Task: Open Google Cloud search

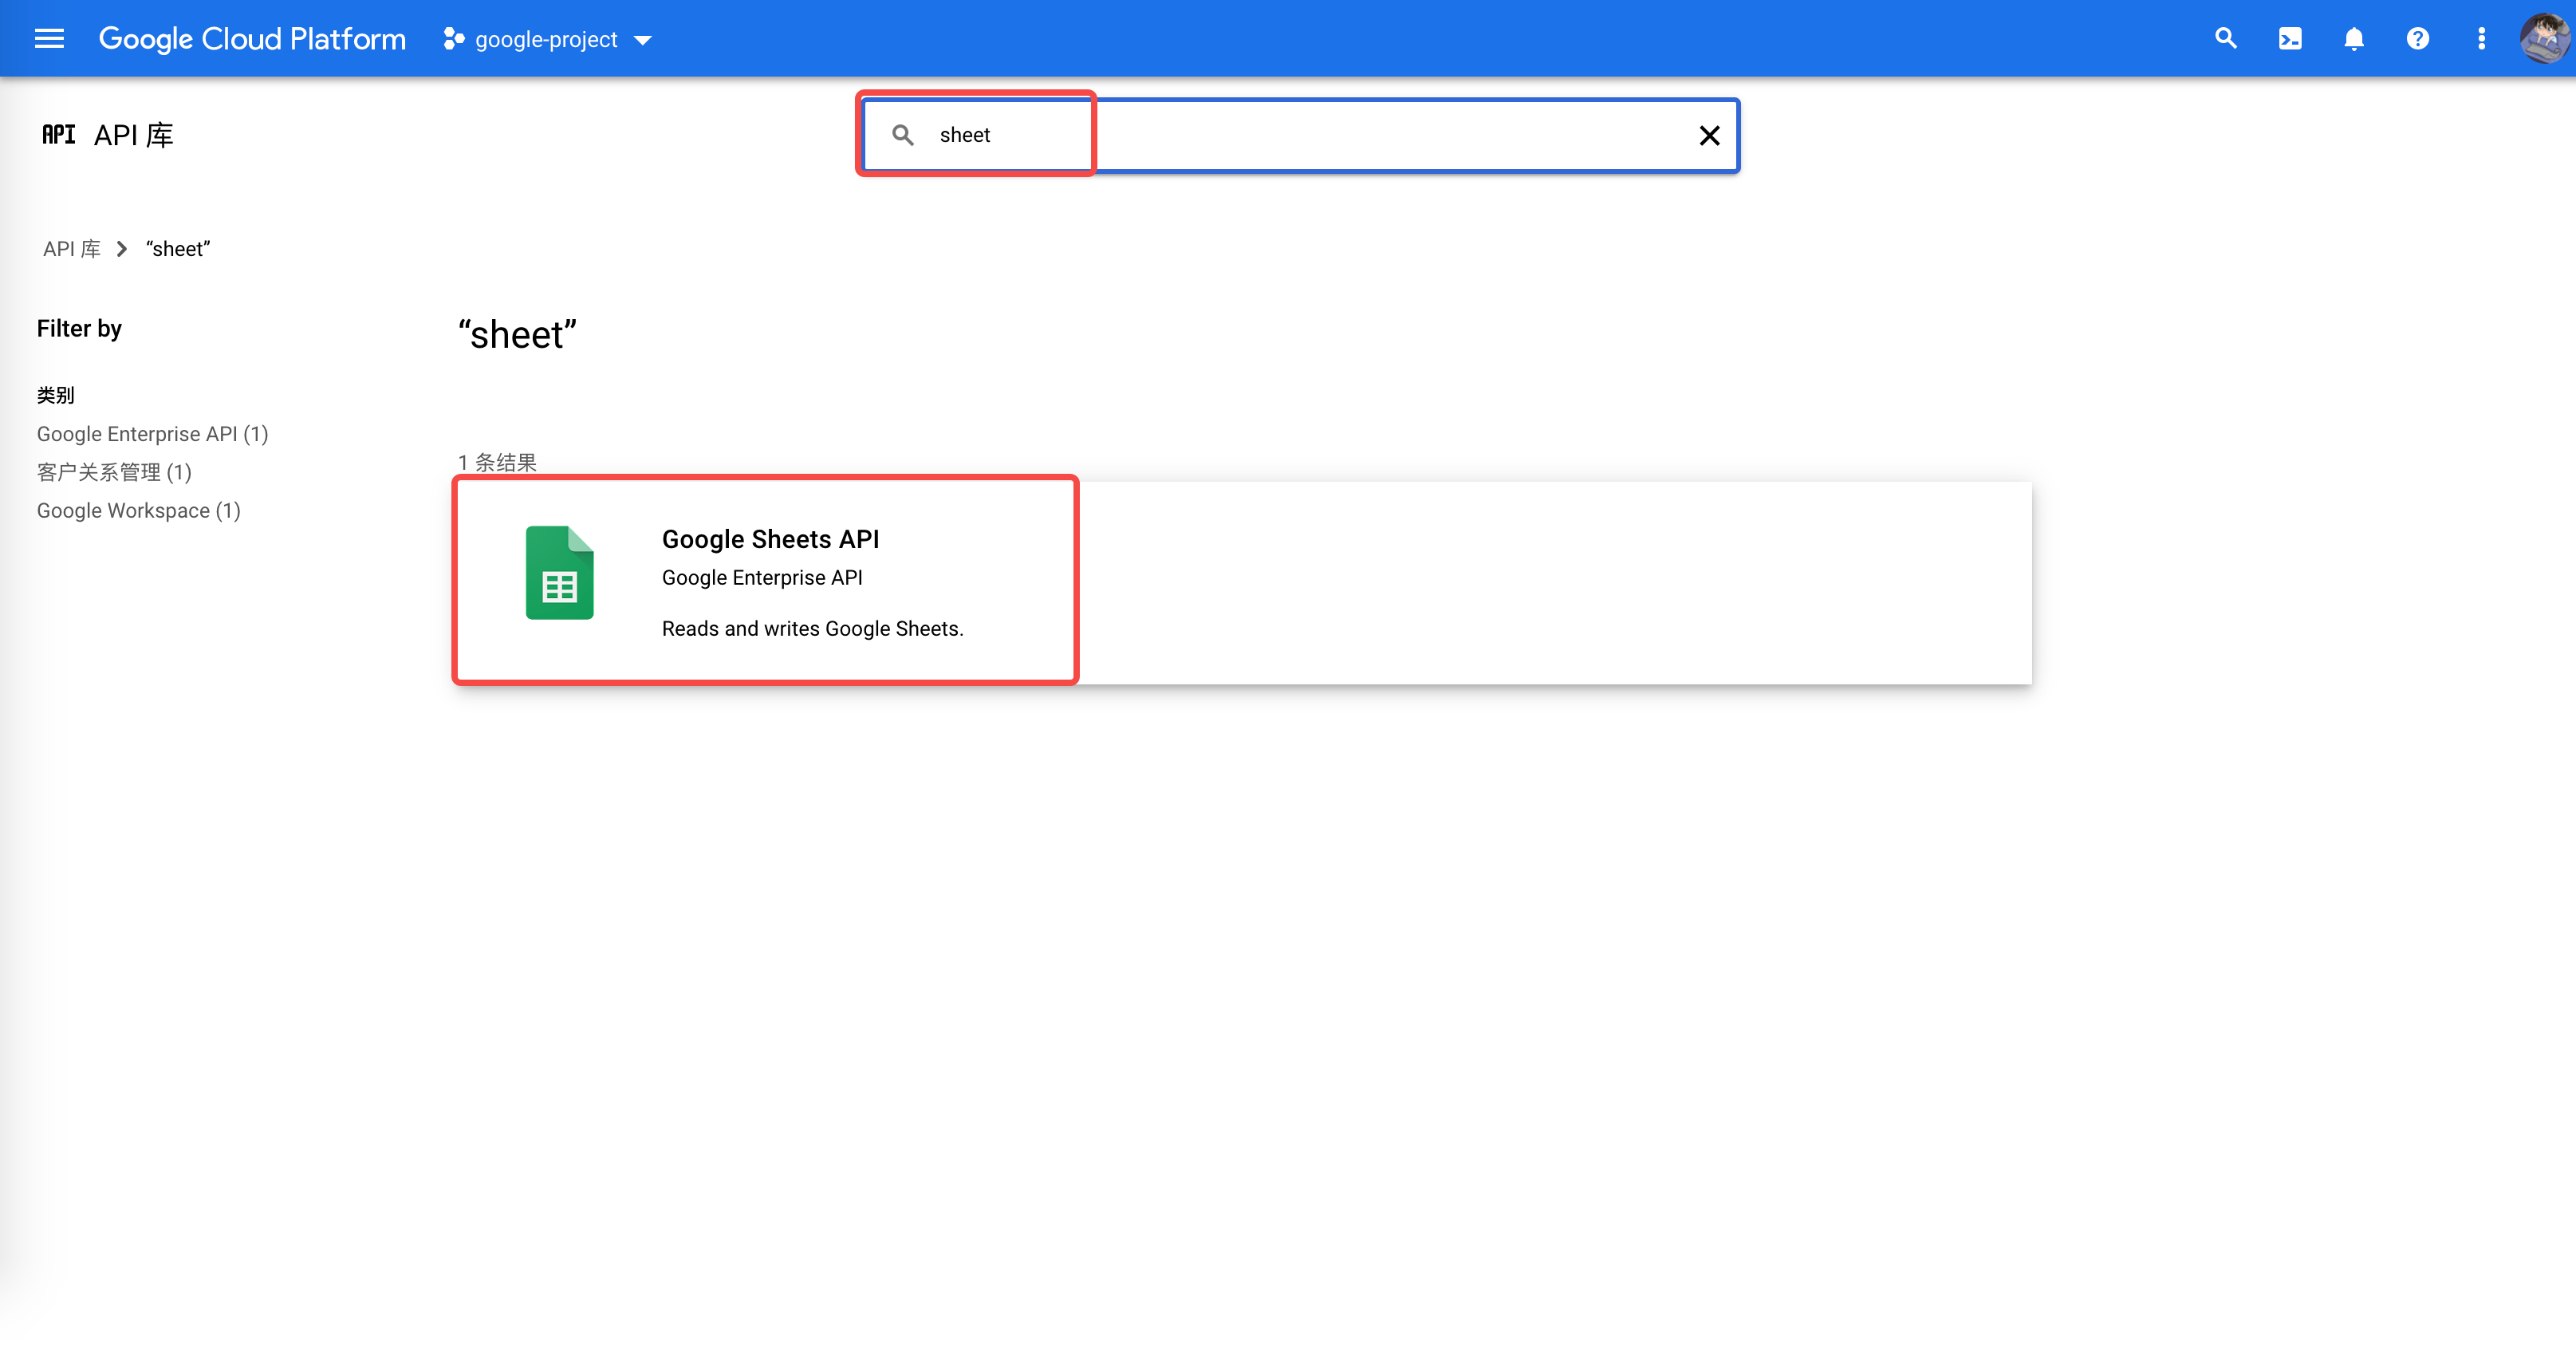Action: pos(2225,38)
